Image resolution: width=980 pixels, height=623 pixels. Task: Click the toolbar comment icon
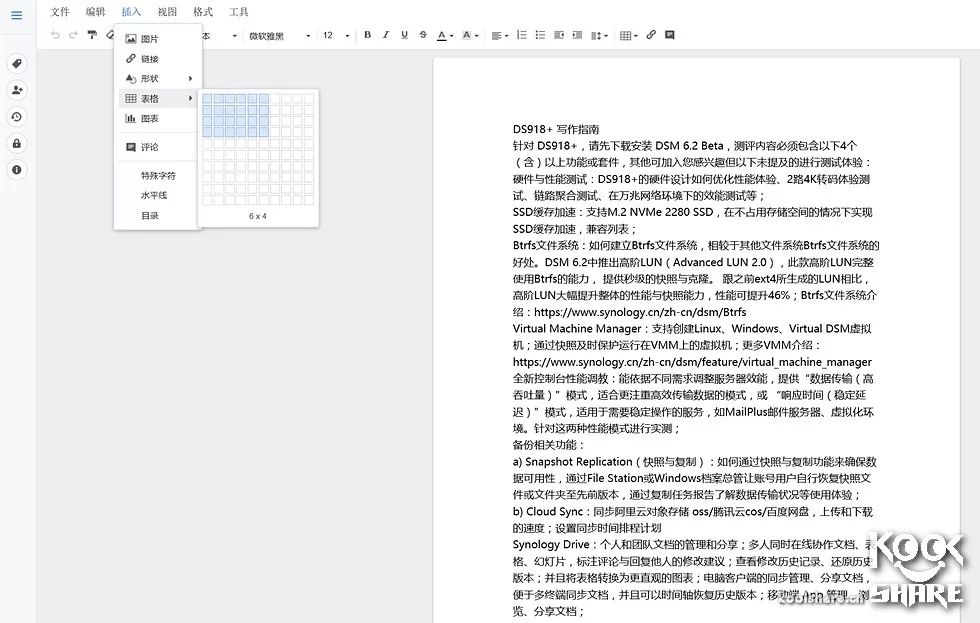pyautogui.click(x=669, y=35)
